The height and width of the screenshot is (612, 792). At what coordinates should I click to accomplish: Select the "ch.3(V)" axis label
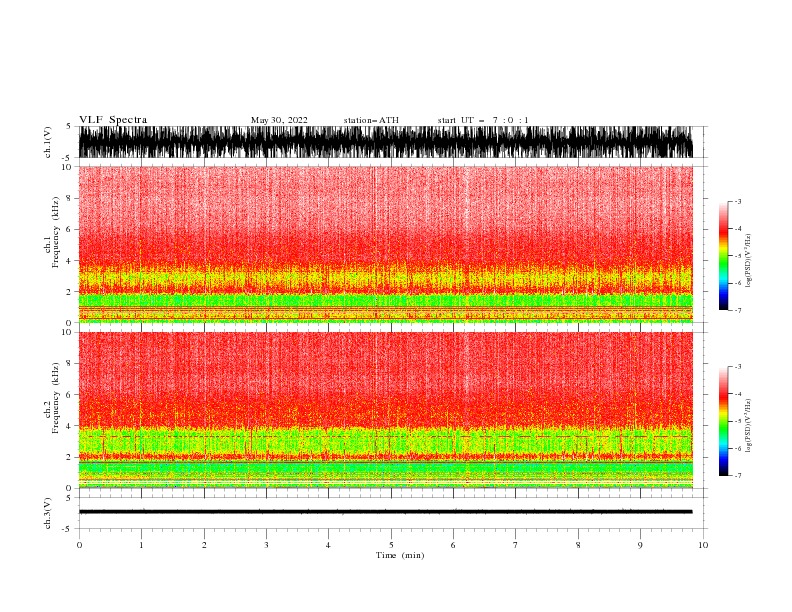click(x=48, y=513)
